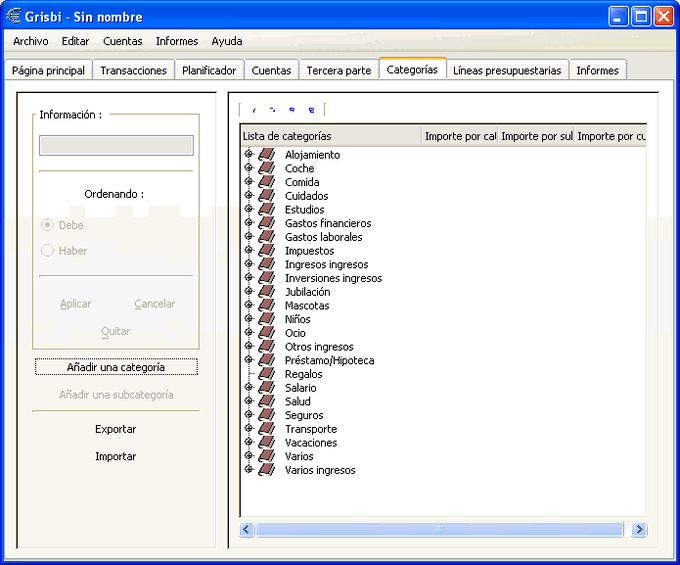
Task: Open the Archivo menu
Action: [x=30, y=41]
